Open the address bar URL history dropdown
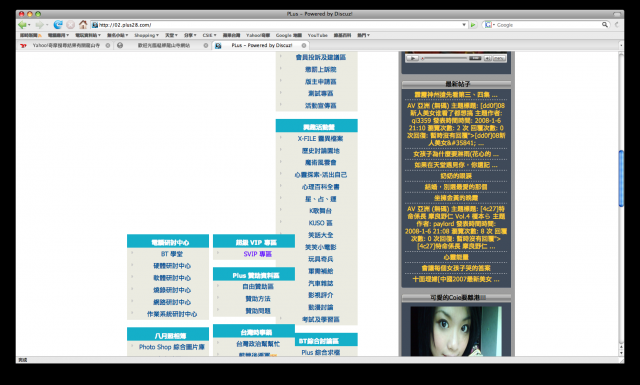The width and height of the screenshot is (640, 385). tap(464, 25)
